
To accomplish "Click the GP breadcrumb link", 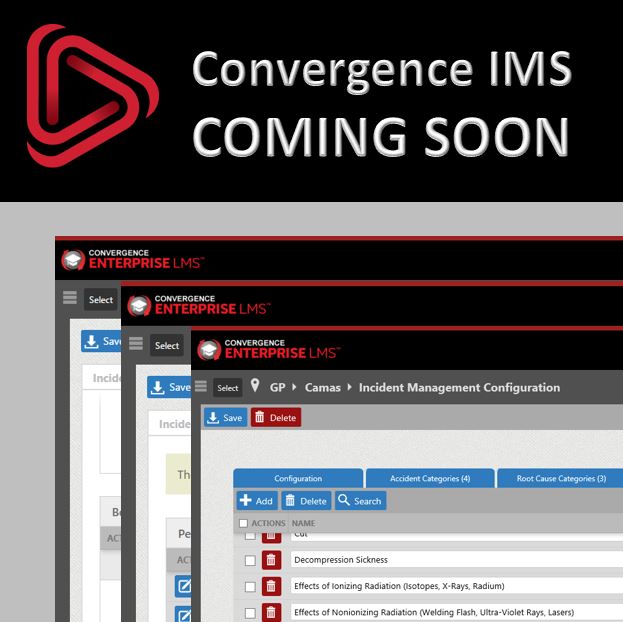I will pos(277,387).
